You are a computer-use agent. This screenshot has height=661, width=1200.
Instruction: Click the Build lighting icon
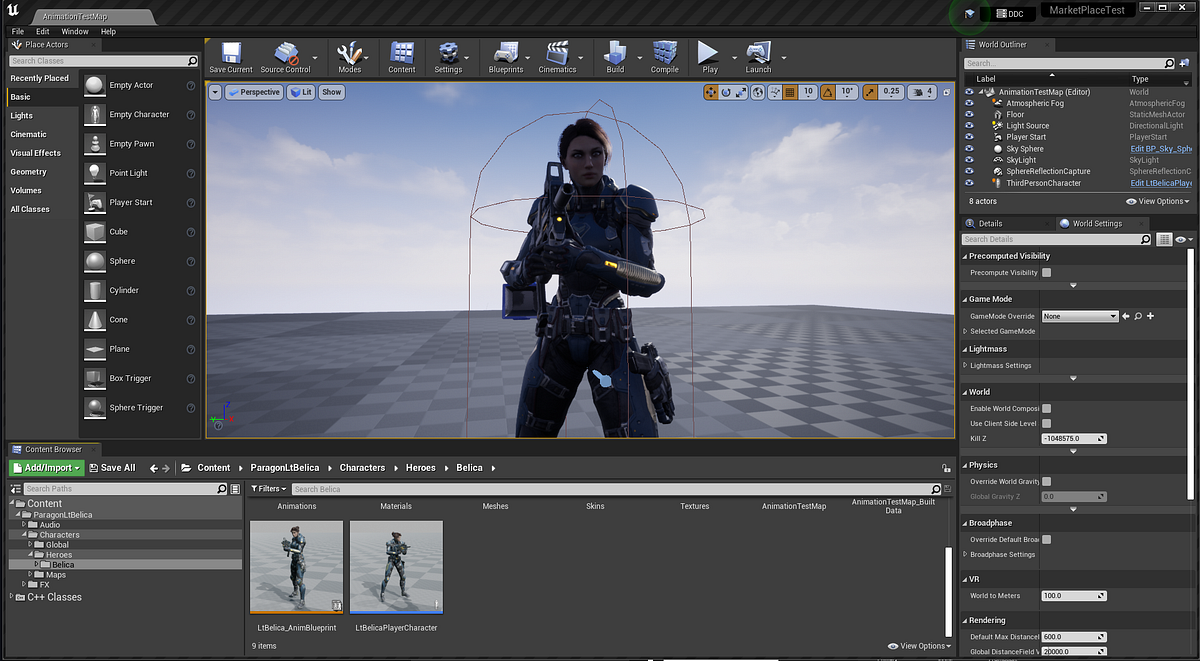615,54
